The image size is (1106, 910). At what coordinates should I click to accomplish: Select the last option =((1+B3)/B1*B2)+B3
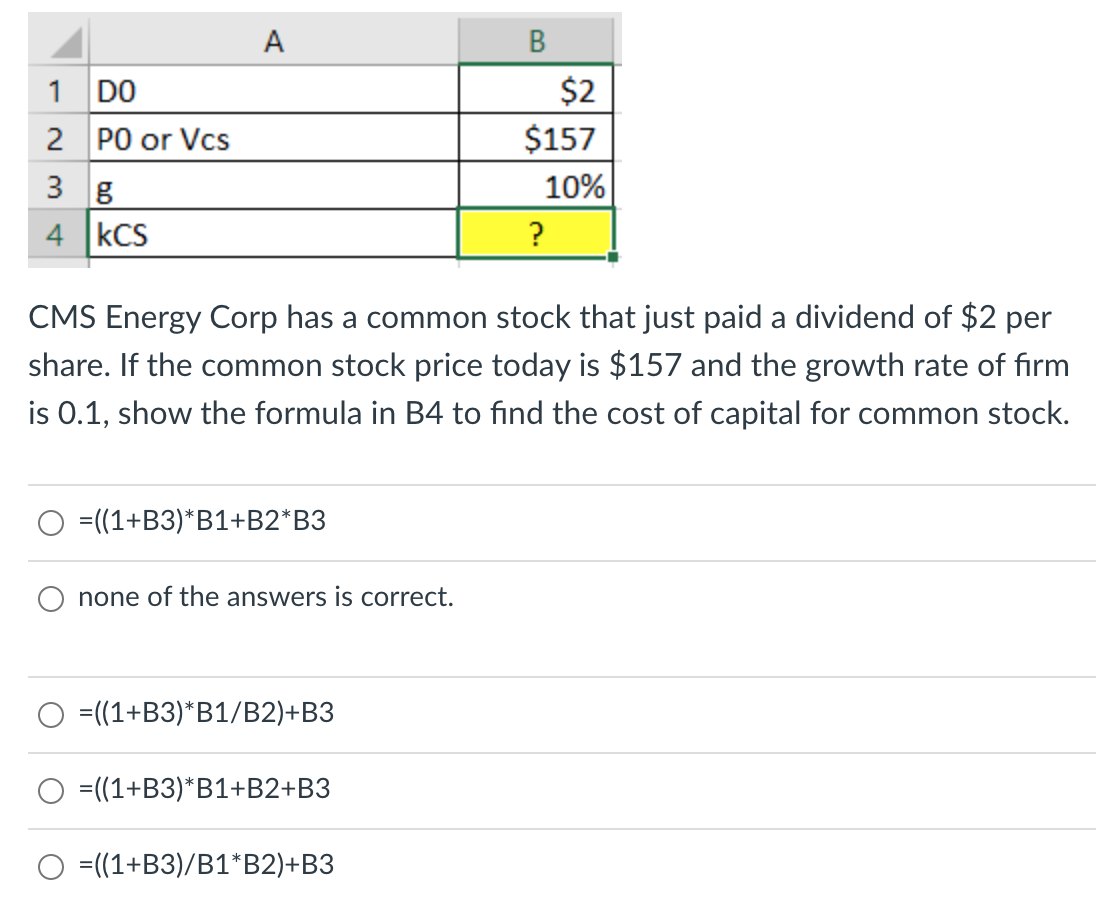point(50,865)
